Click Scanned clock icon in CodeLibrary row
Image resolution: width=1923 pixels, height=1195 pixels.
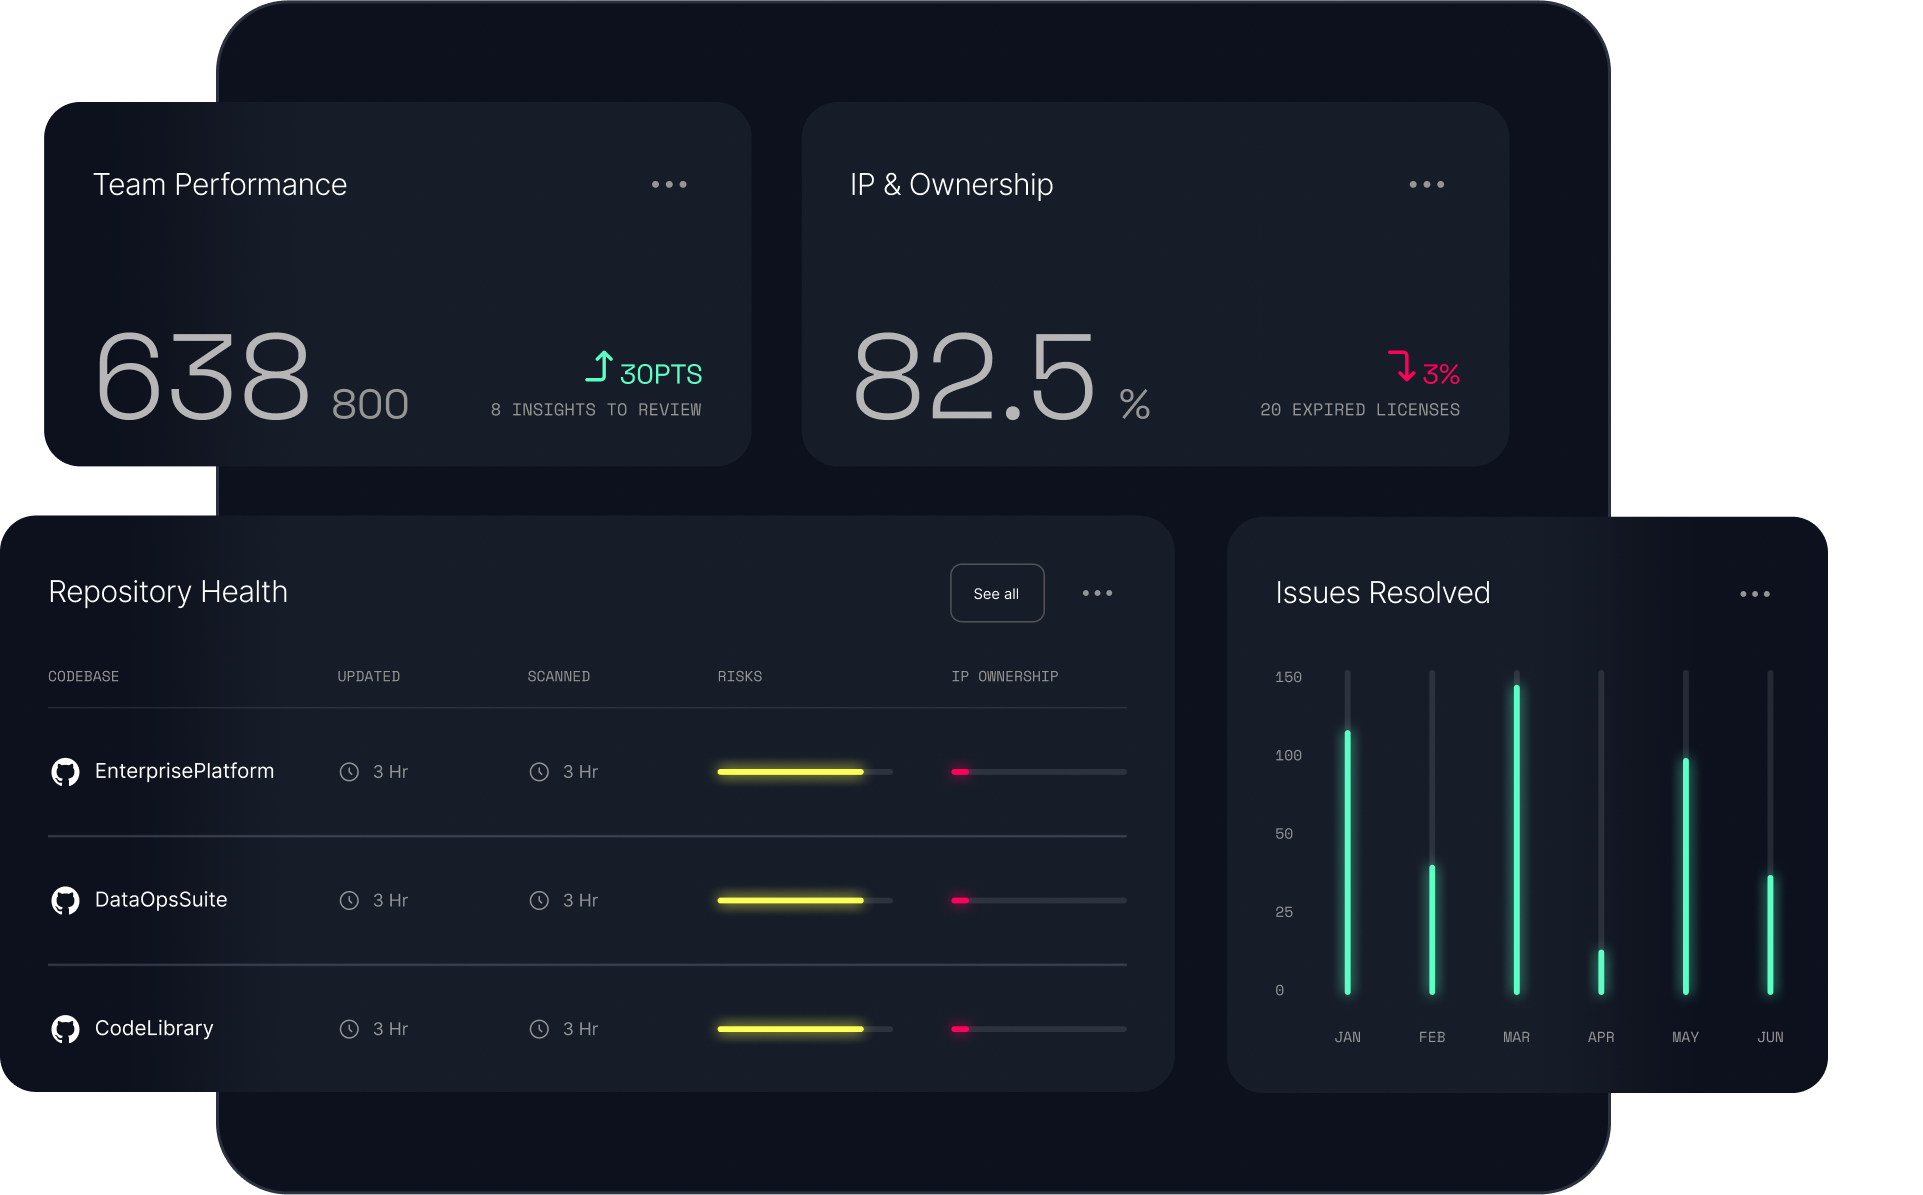(x=539, y=1029)
